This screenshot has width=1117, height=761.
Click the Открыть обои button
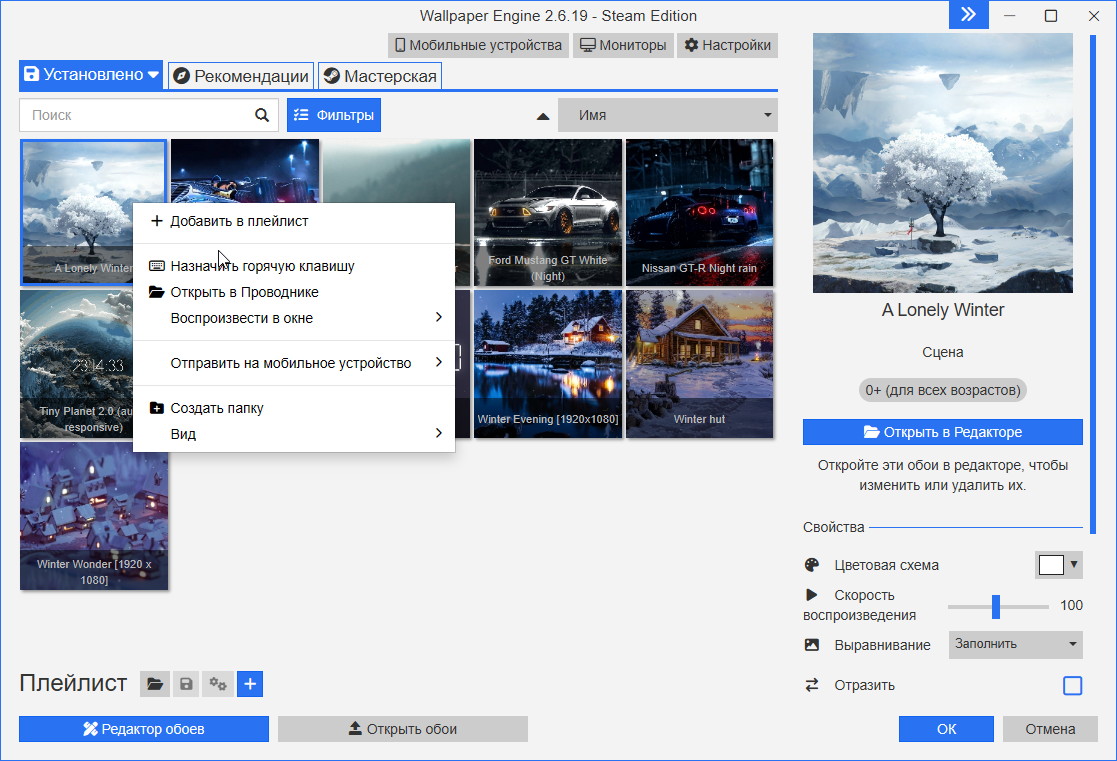coord(402,729)
